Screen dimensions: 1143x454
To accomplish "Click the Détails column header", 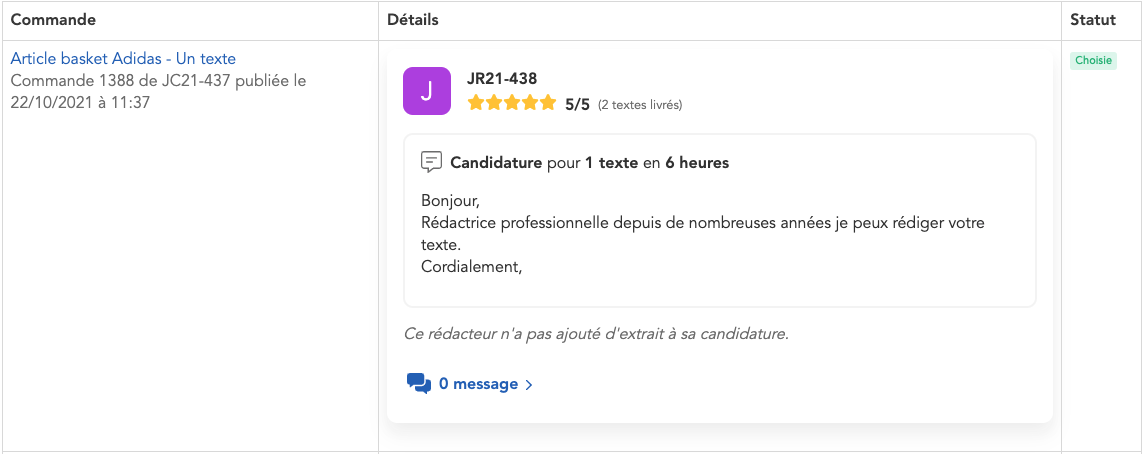I will (x=413, y=20).
